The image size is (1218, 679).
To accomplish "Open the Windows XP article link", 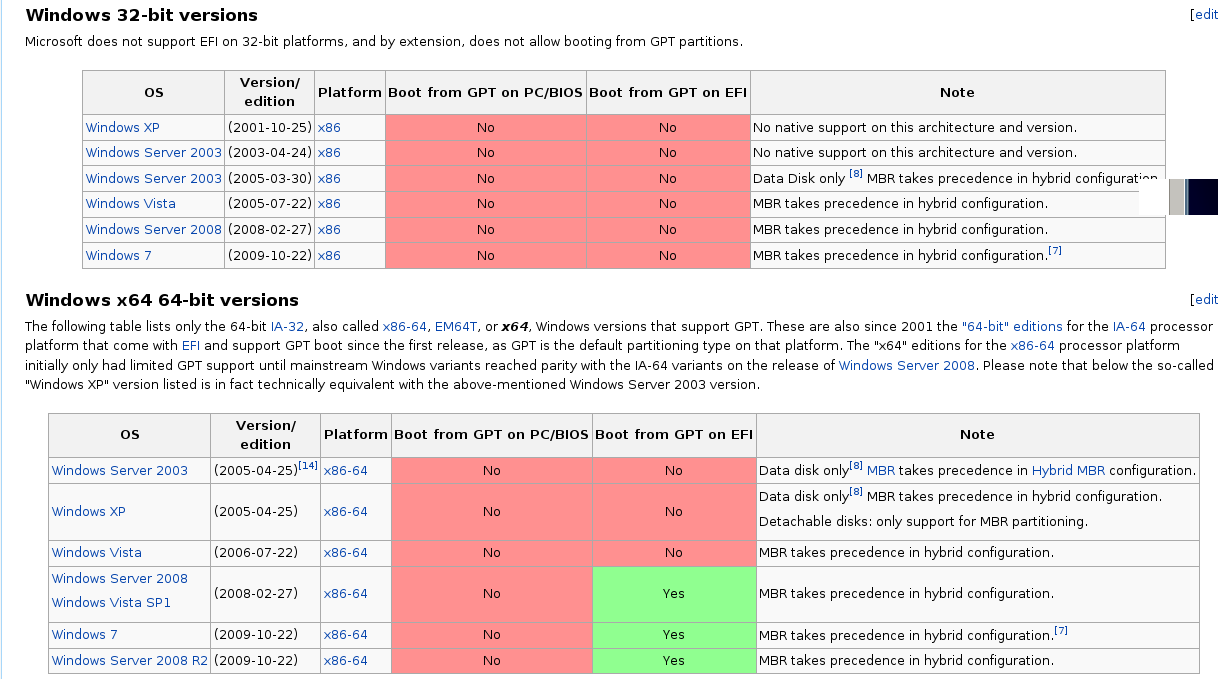I will [122, 127].
